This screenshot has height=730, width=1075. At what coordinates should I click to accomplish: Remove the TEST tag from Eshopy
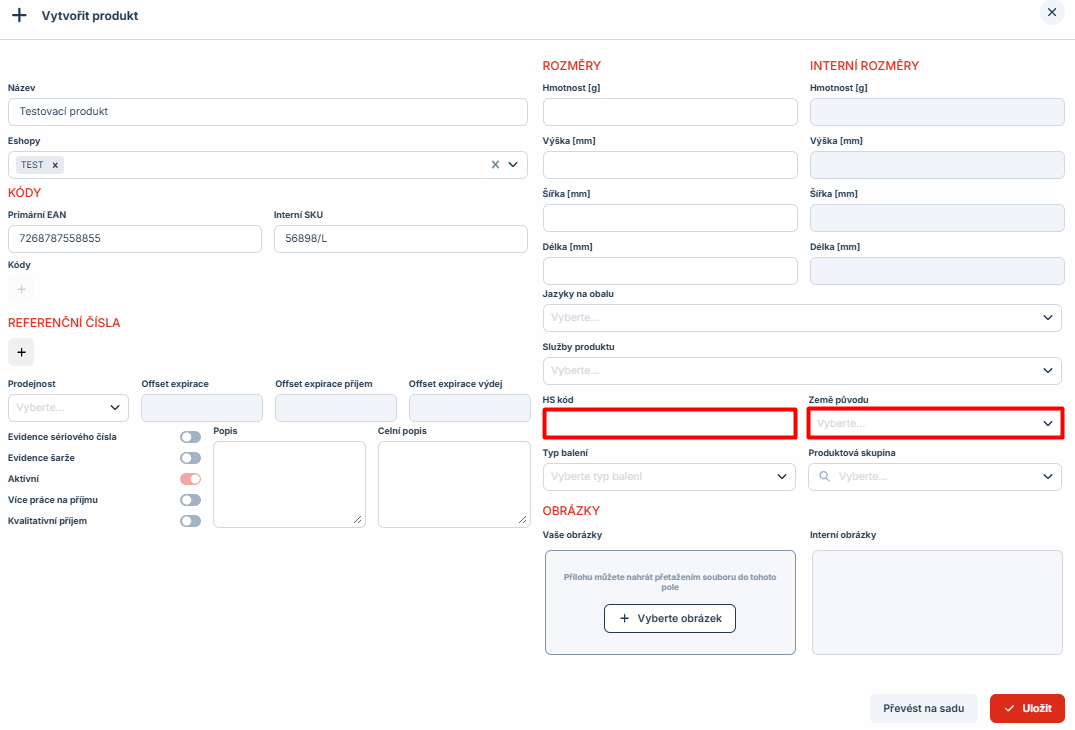pyautogui.click(x=55, y=165)
